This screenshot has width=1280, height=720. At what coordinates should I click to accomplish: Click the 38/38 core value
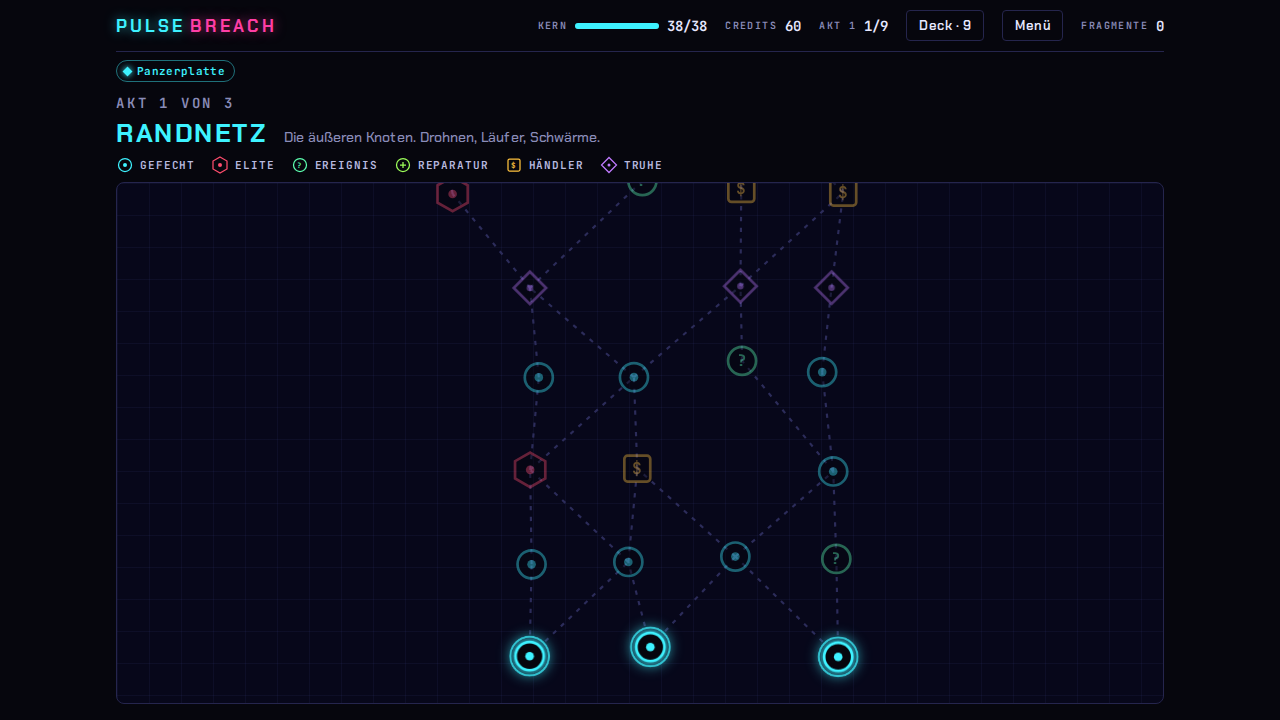point(687,26)
